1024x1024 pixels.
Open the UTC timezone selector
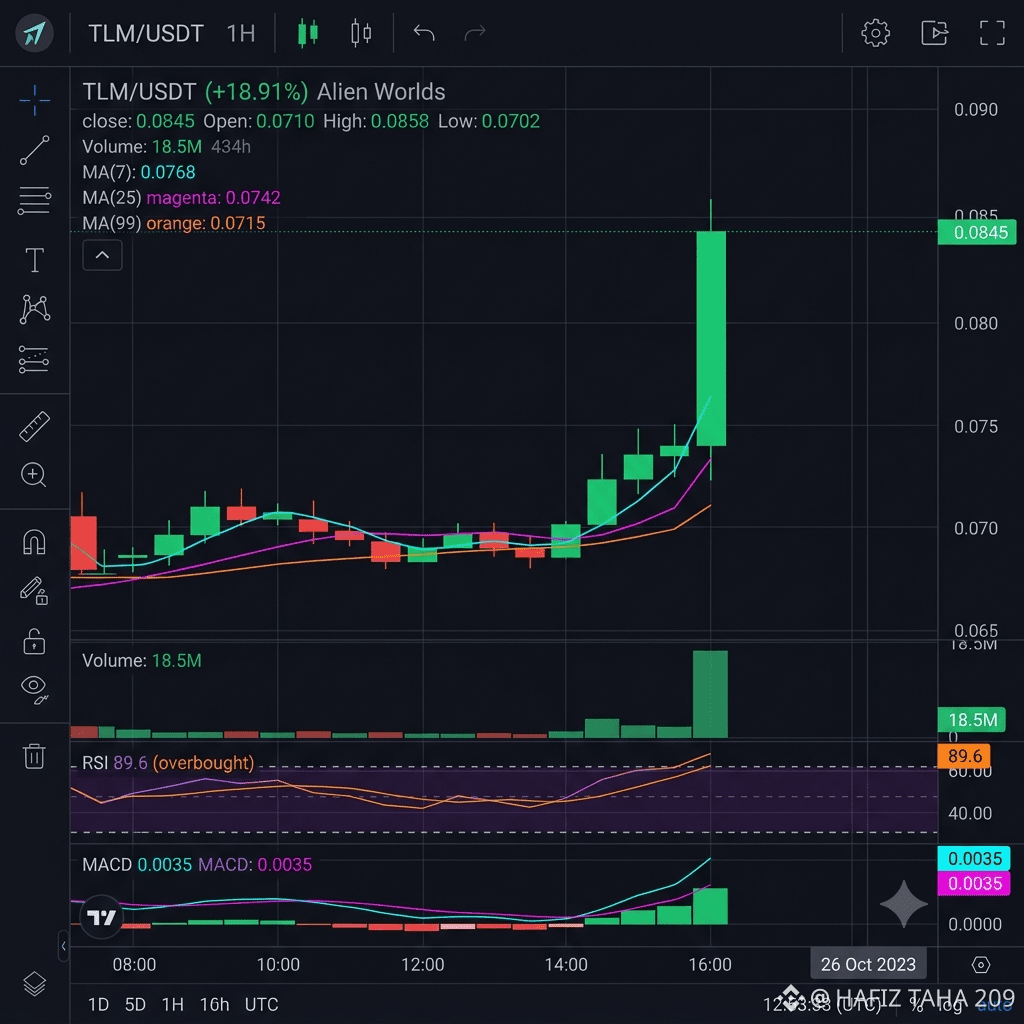click(261, 1004)
